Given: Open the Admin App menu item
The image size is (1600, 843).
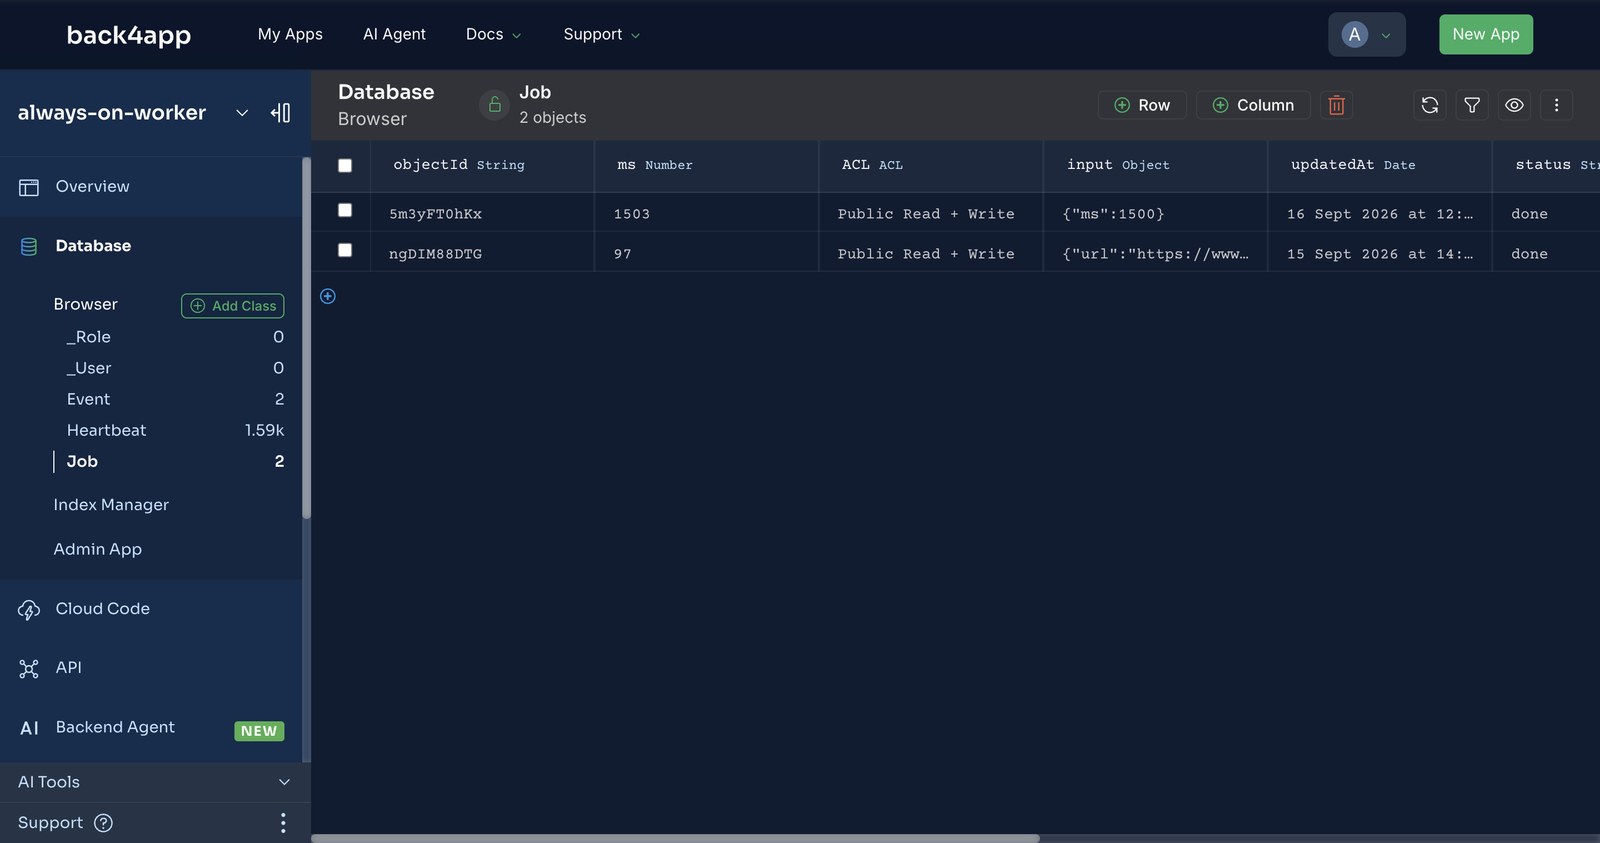Looking at the screenshot, I should pos(97,549).
